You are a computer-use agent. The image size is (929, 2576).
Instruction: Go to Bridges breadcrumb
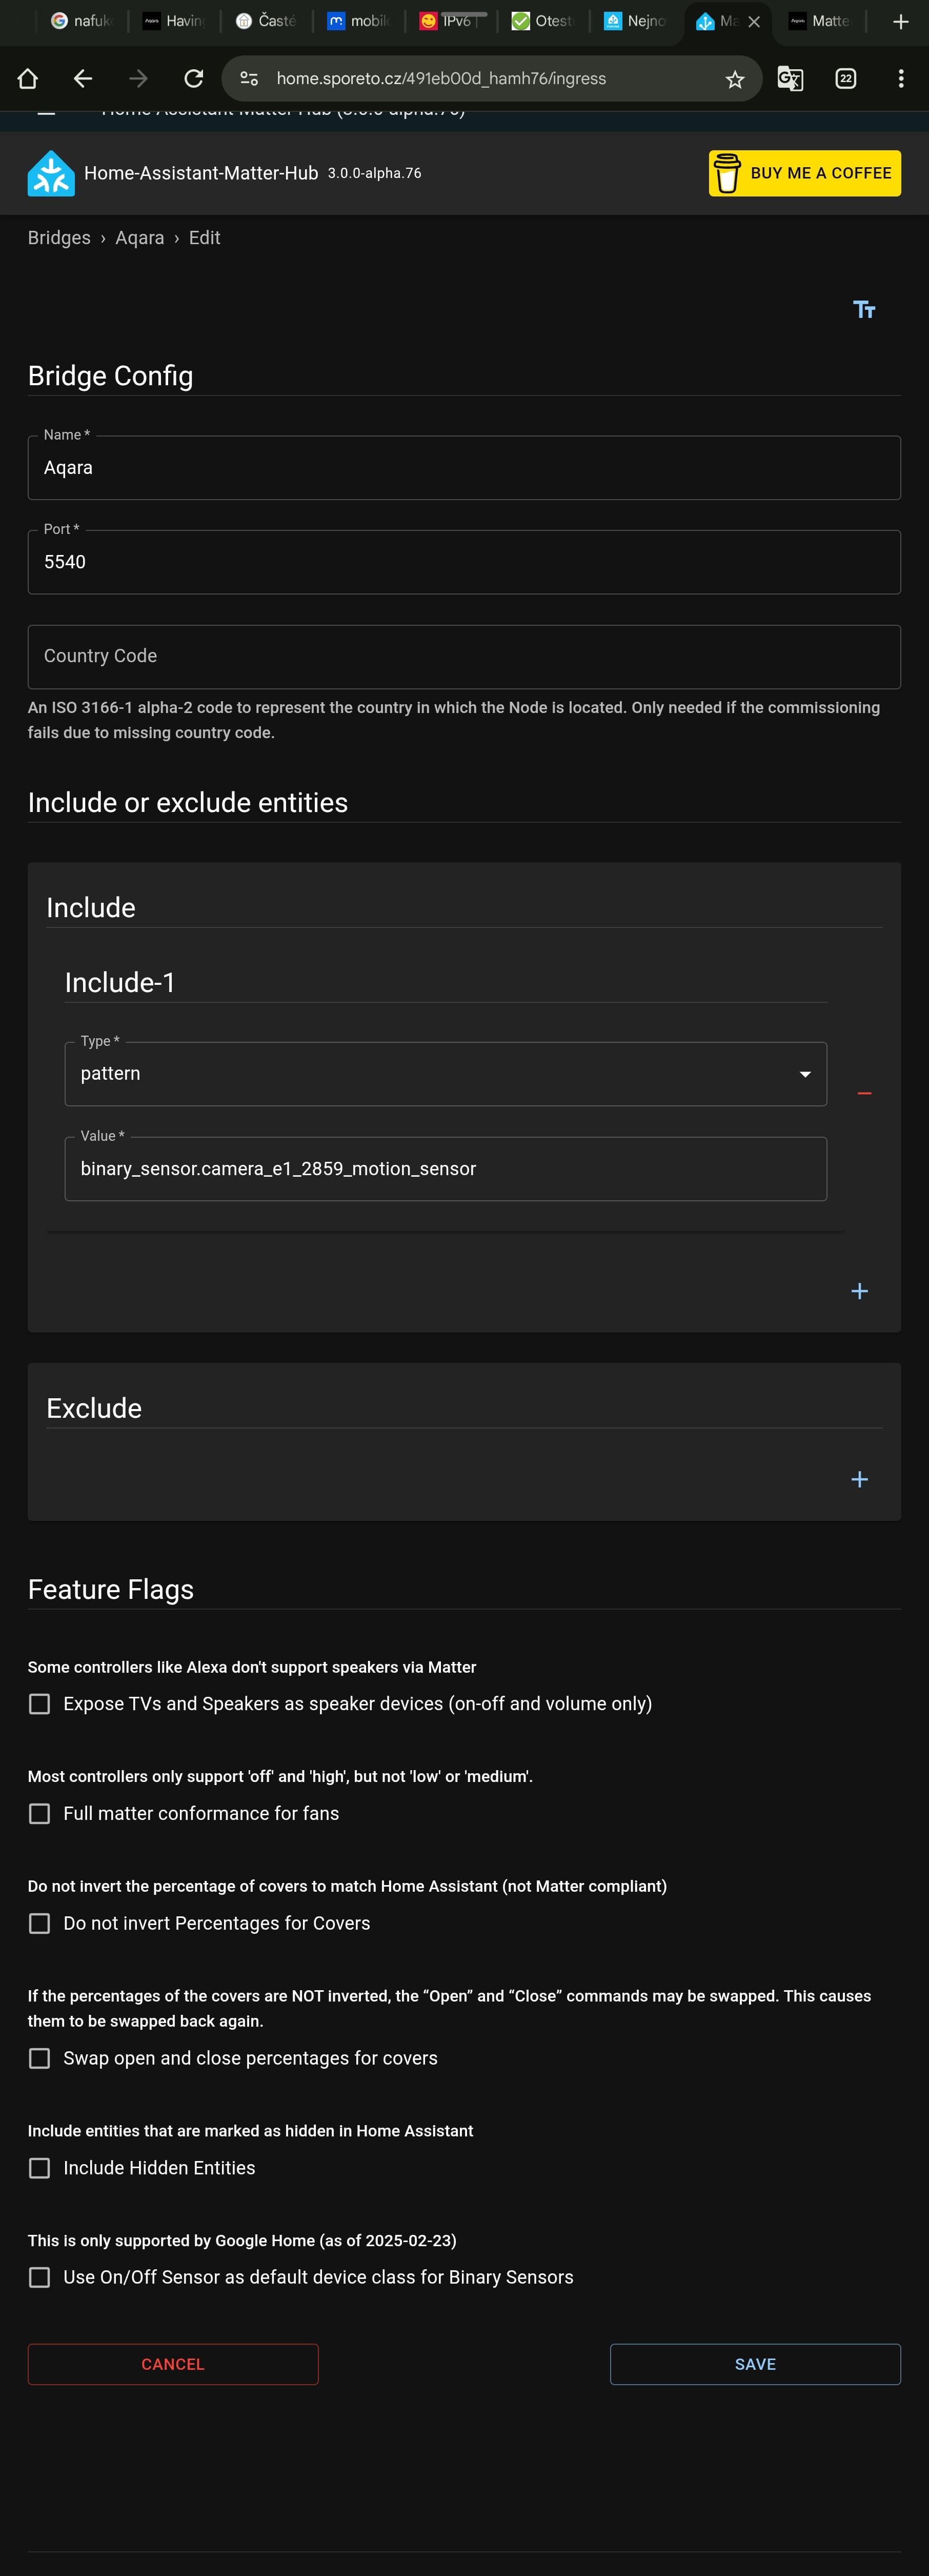(59, 238)
